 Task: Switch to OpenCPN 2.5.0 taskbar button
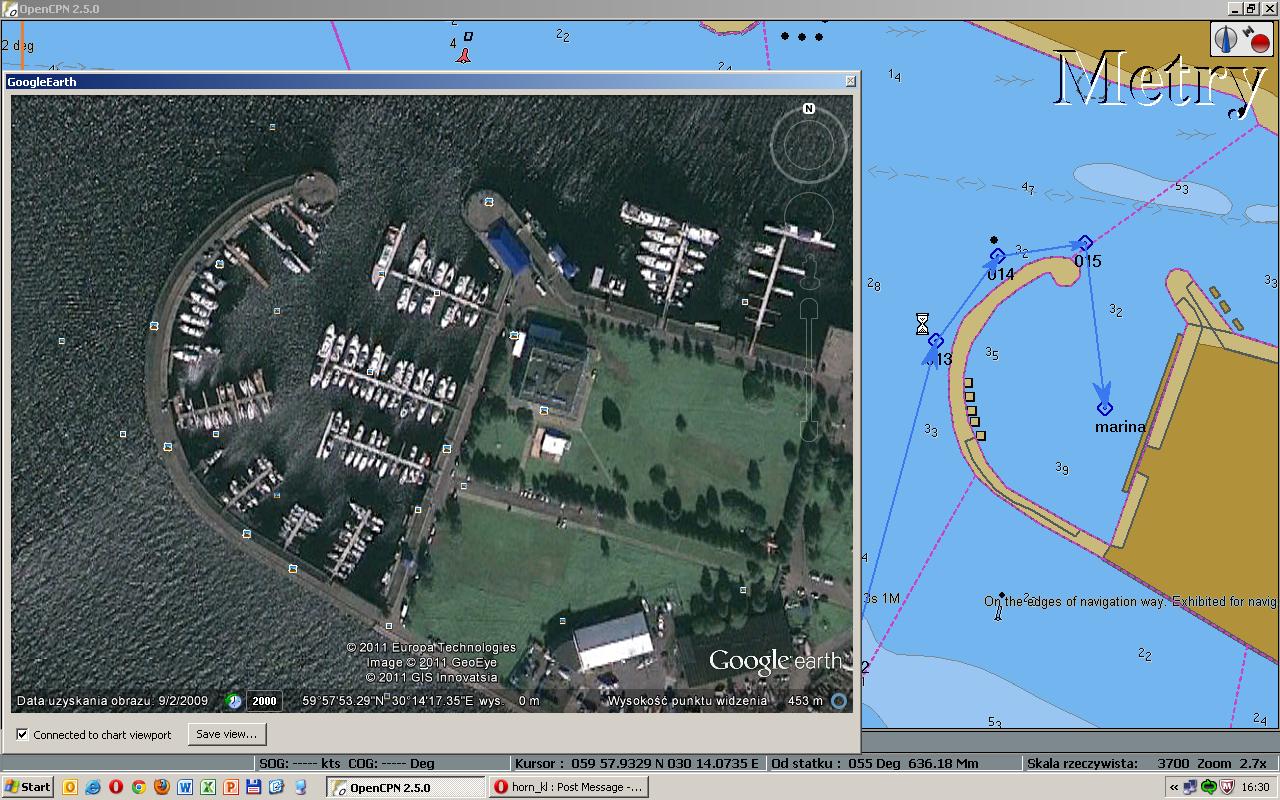click(406, 787)
